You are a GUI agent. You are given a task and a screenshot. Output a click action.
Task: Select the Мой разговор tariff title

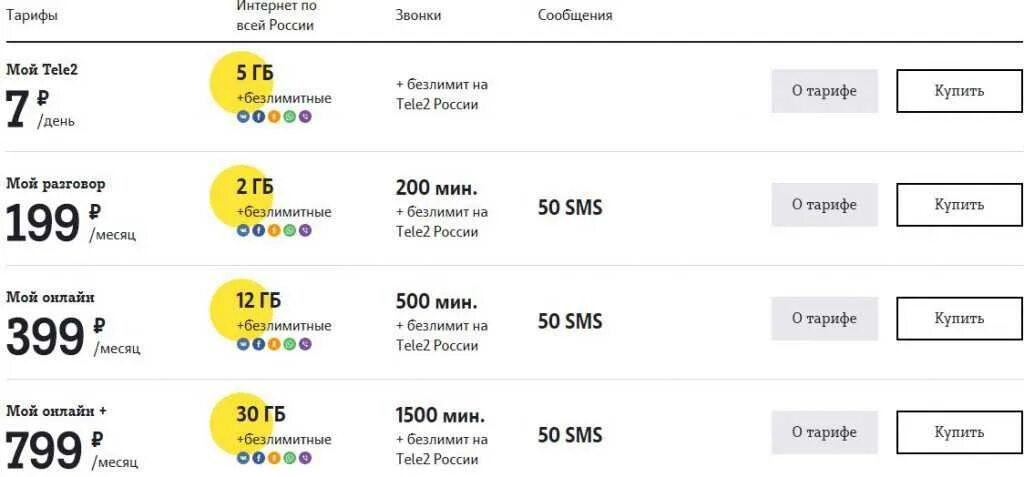point(56,185)
